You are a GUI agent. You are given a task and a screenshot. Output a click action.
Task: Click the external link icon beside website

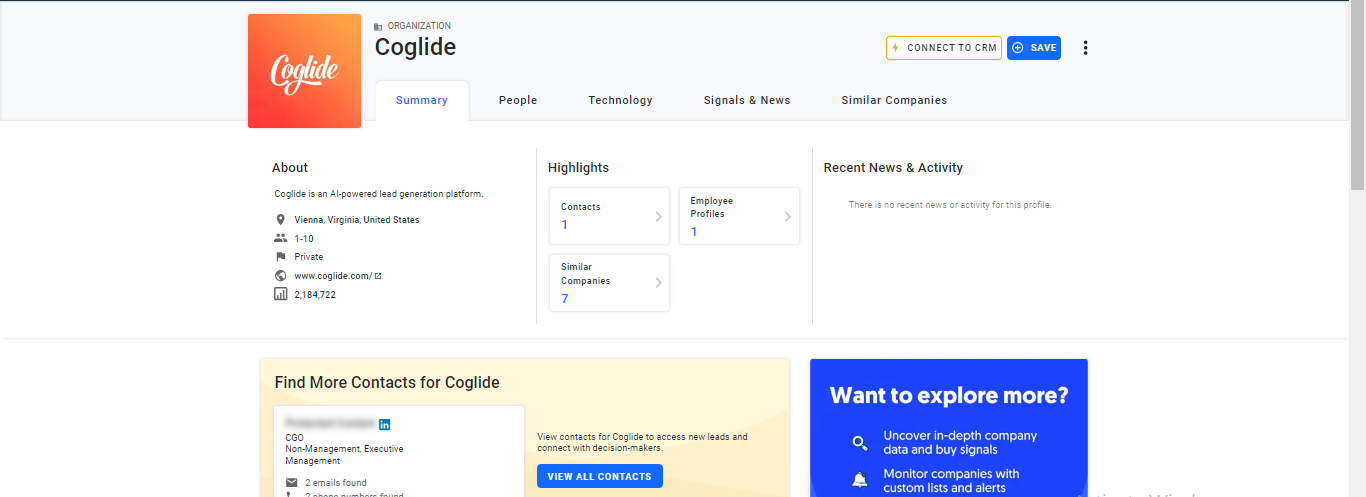(378, 276)
